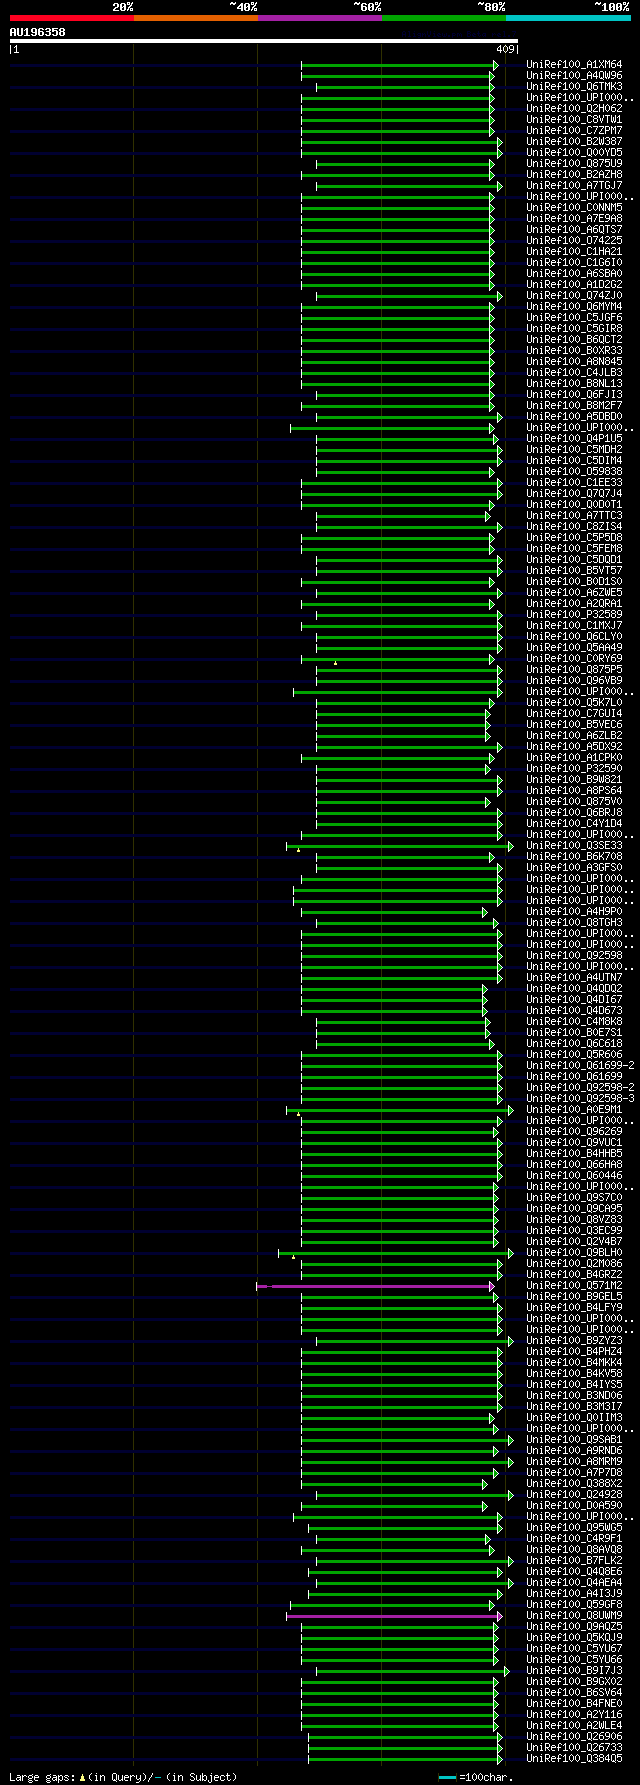640x1785 pixels.
Task: Select hit label UniRef100_B7FLK2
Action: [574, 1561]
